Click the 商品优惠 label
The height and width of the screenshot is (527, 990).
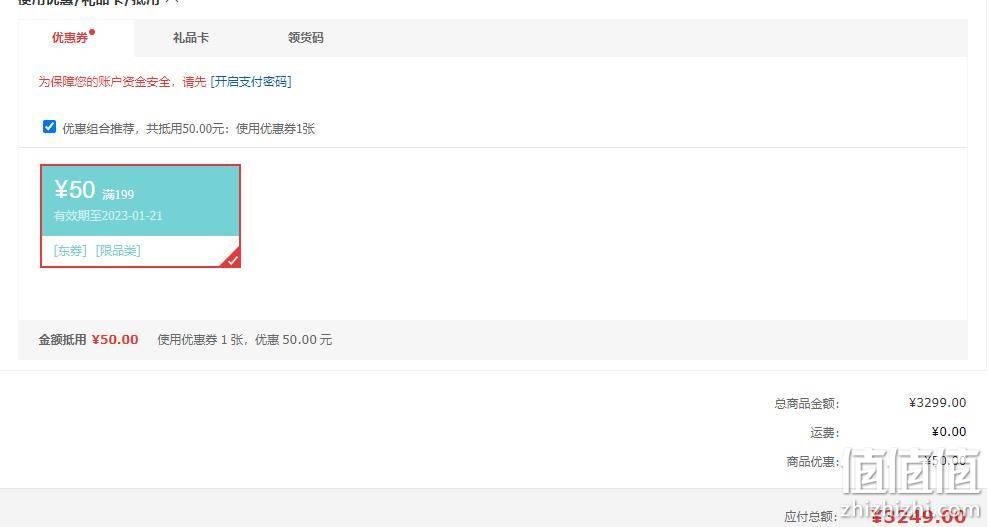(812, 462)
